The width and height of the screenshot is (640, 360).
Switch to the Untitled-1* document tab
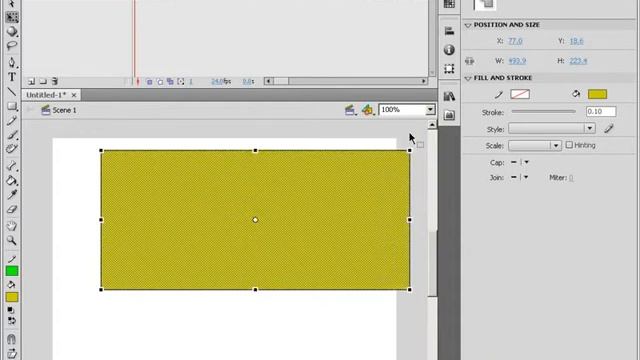pyautogui.click(x=46, y=95)
